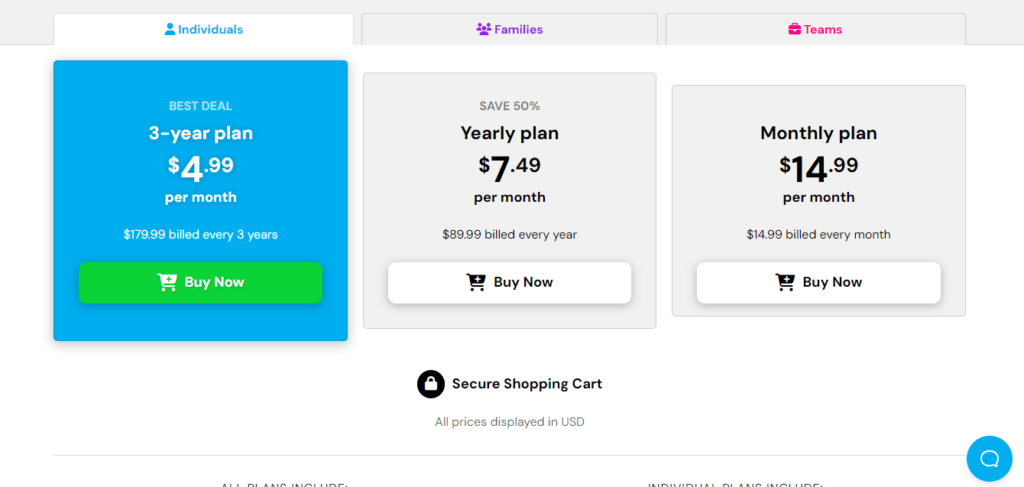
Task: Switch to the Teams tab
Action: (x=823, y=29)
